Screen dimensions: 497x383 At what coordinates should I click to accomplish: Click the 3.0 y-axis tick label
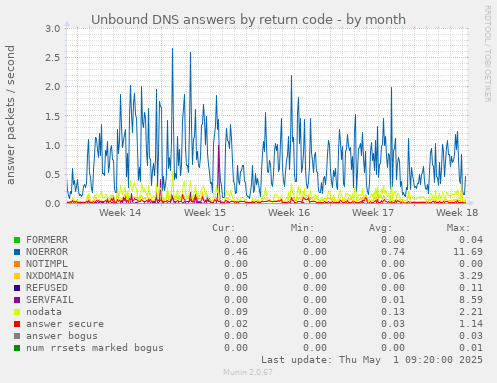[53, 29]
